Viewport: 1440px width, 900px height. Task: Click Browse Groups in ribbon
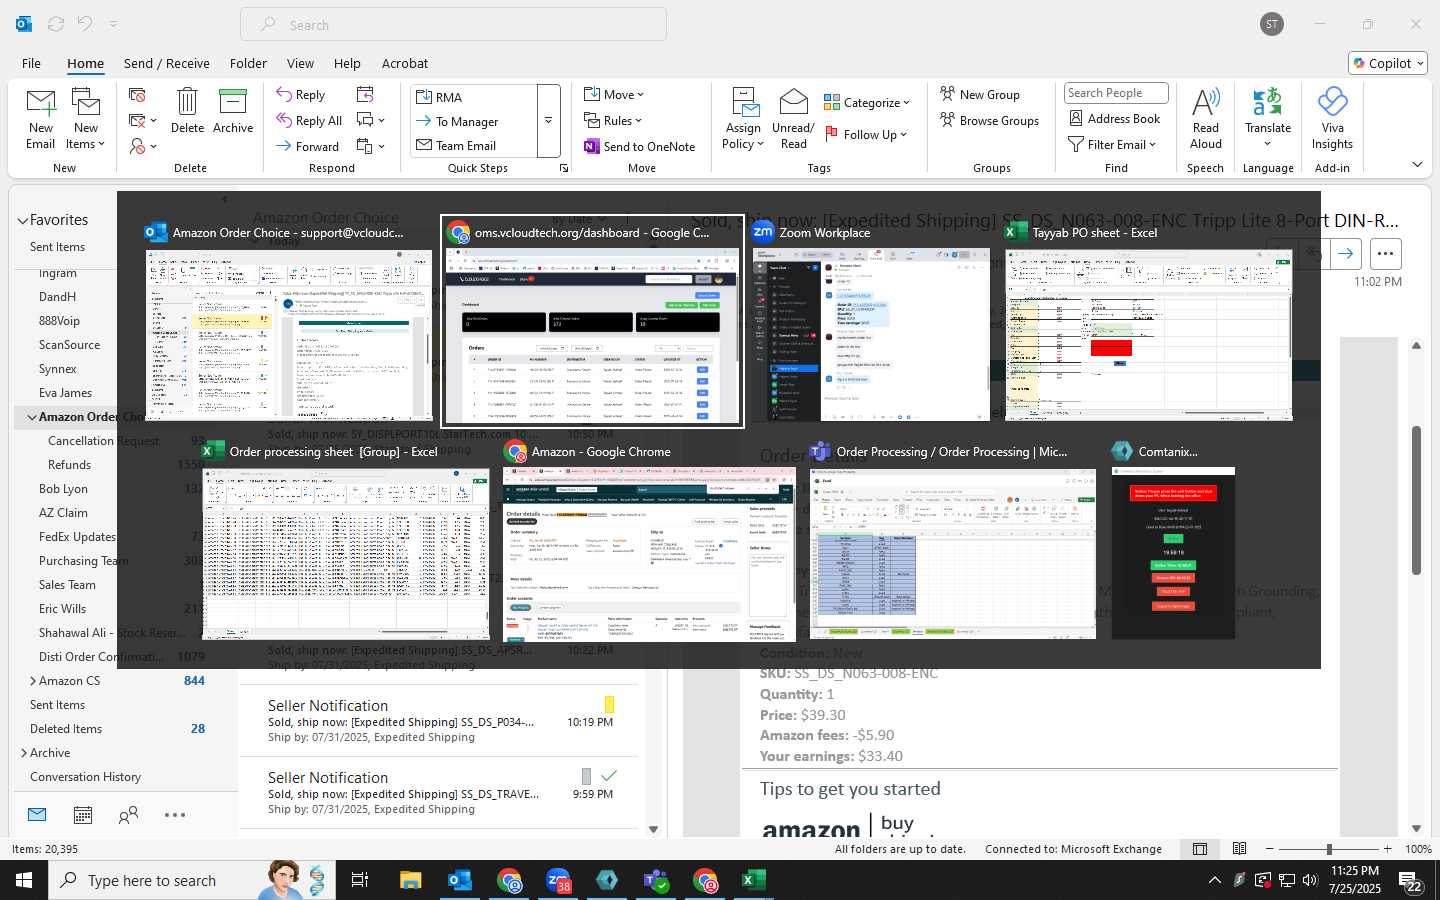(x=990, y=121)
